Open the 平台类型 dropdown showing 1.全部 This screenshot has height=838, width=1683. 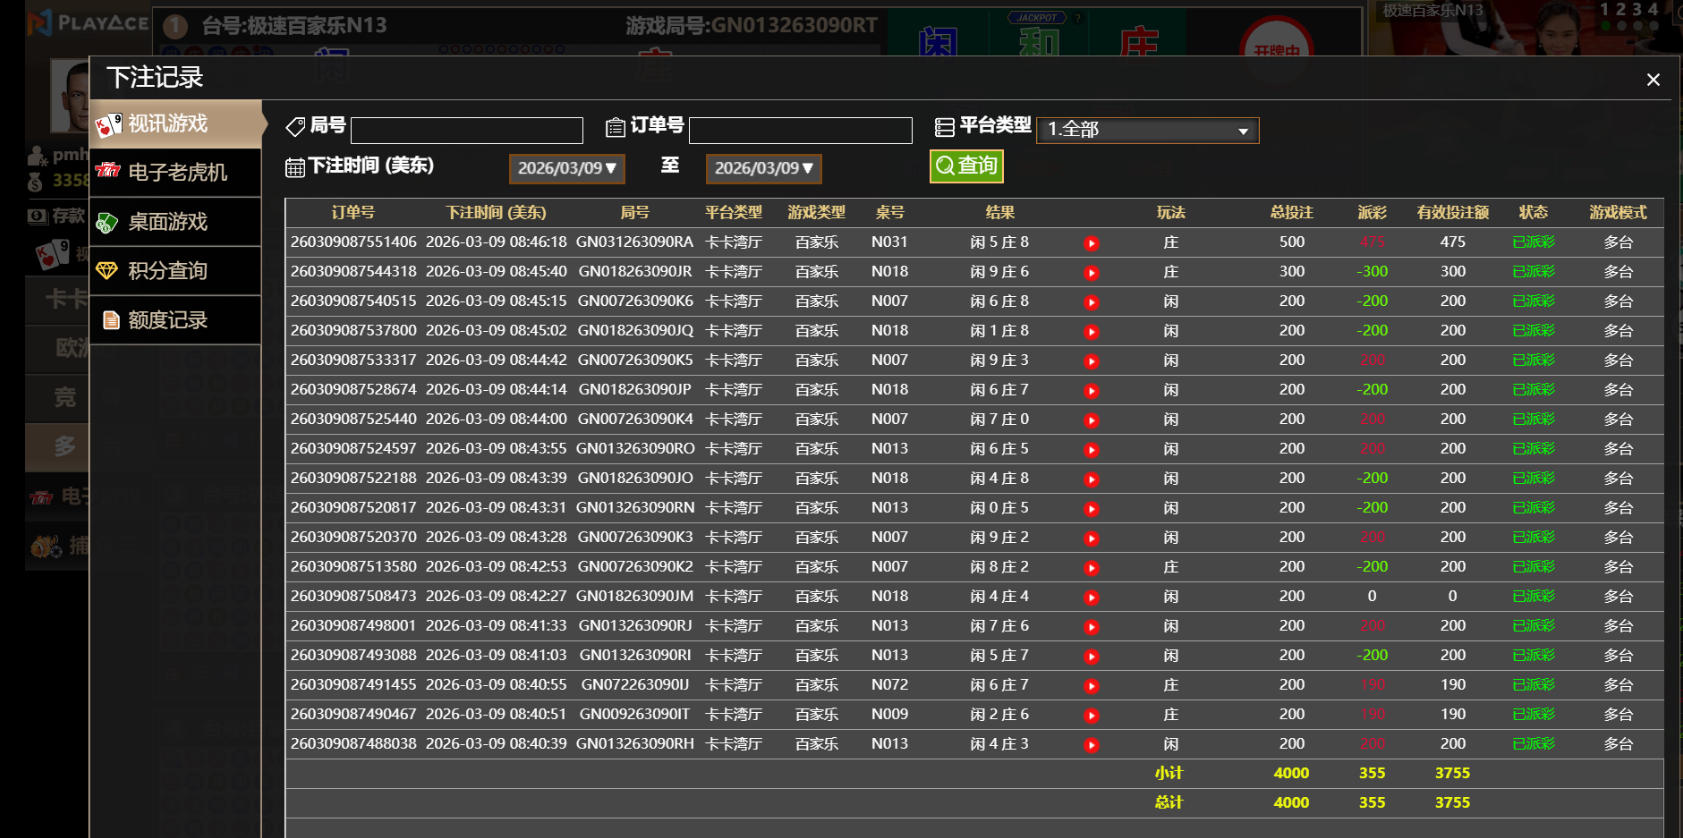point(1147,130)
